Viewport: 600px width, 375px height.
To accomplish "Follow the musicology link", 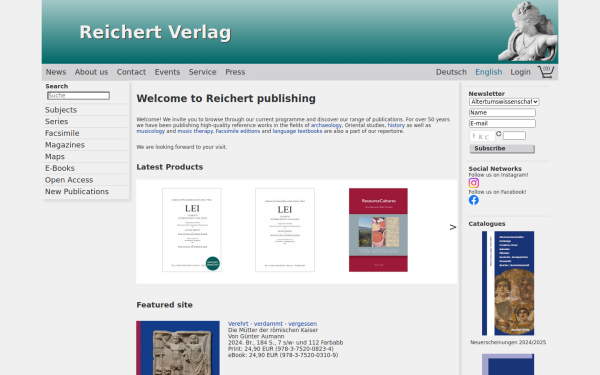I will 150,131.
